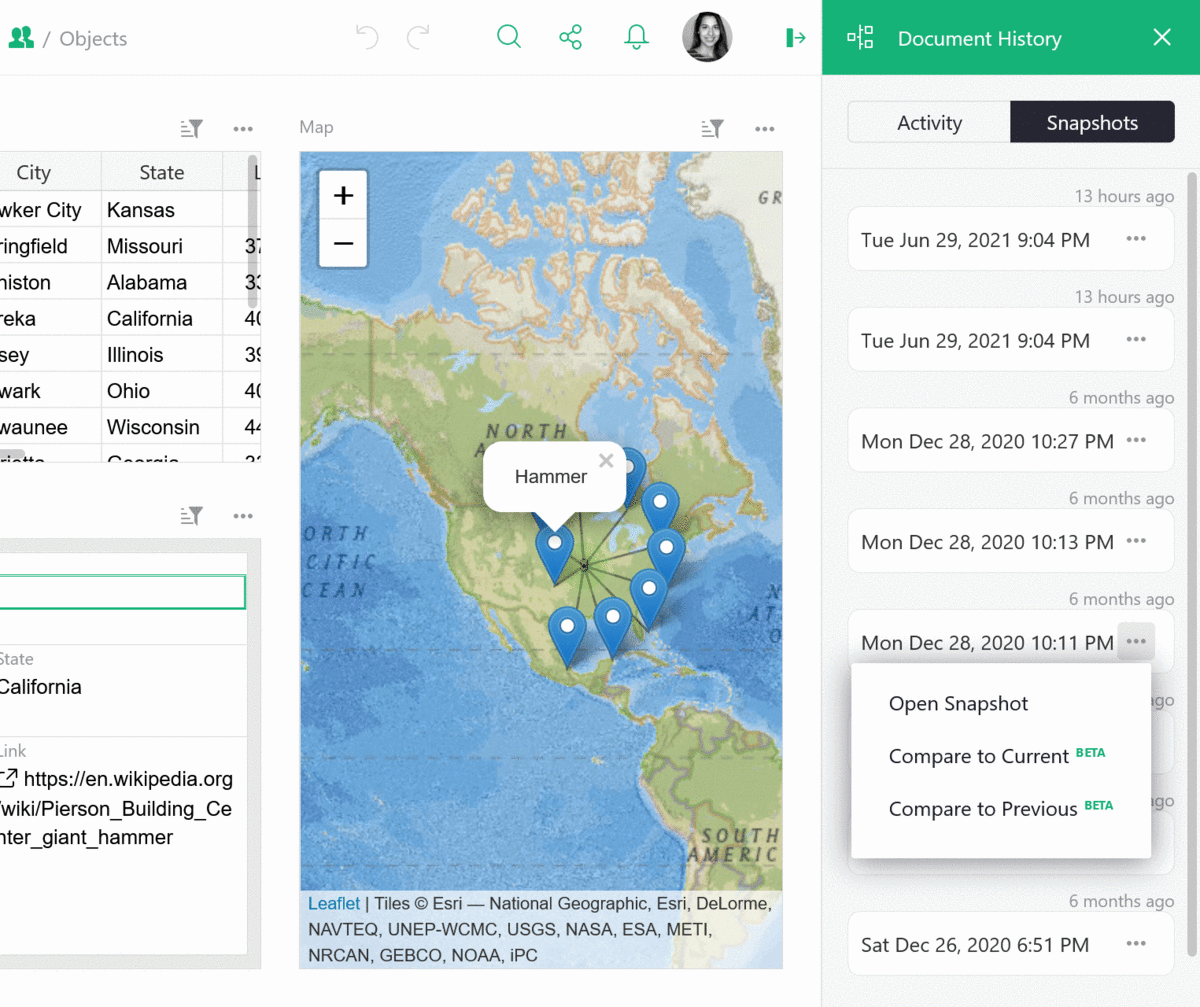Open the notifications bell

636,38
